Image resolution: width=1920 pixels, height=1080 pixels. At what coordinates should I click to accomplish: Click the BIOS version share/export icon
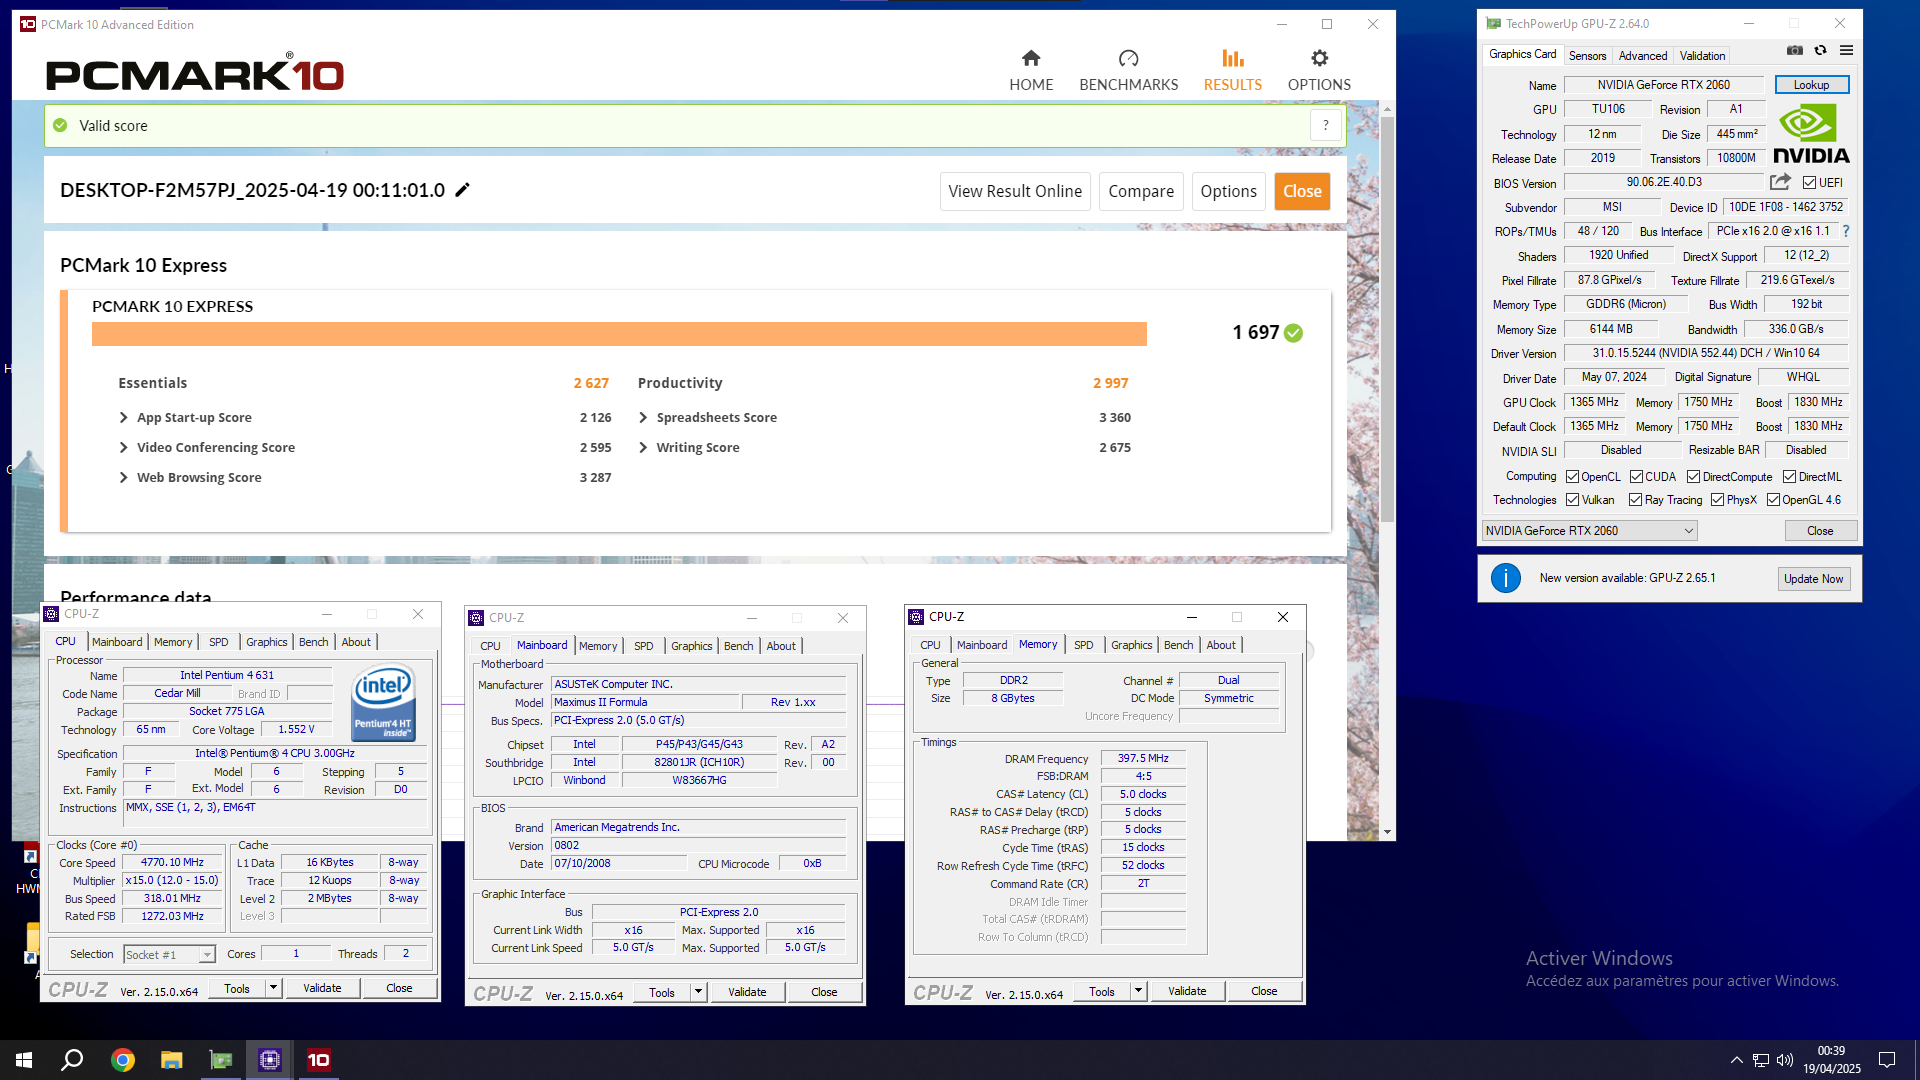(x=1780, y=182)
